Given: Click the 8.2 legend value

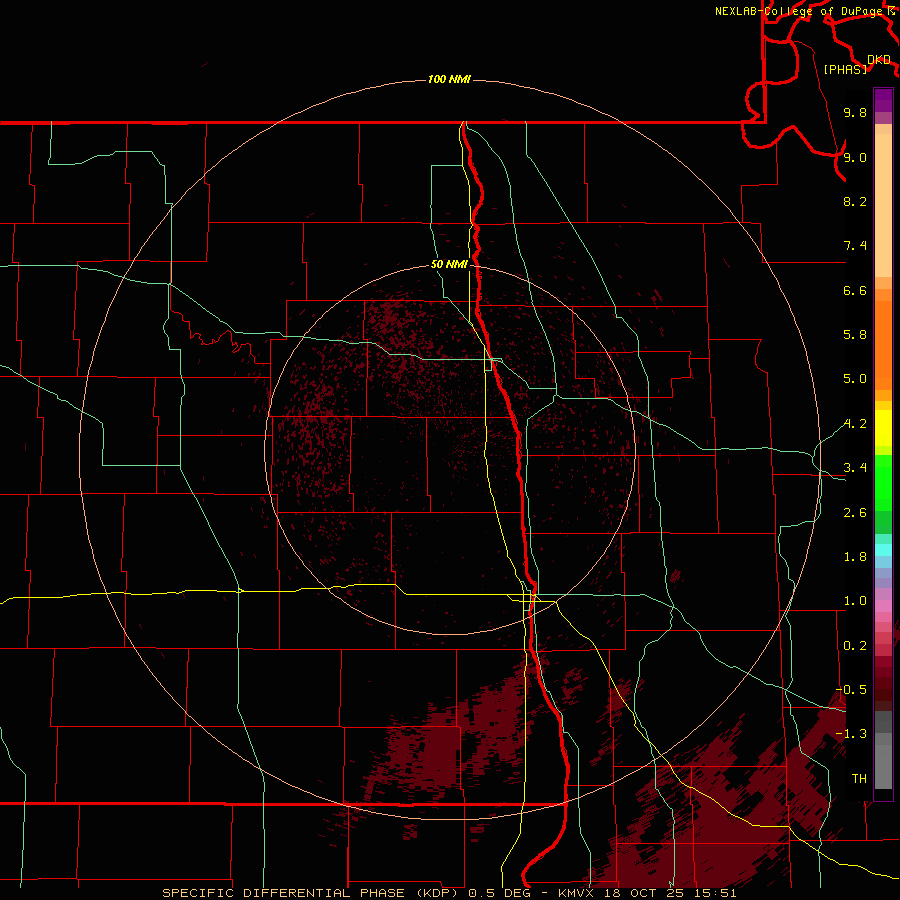Looking at the screenshot, I should pyautogui.click(x=855, y=201).
